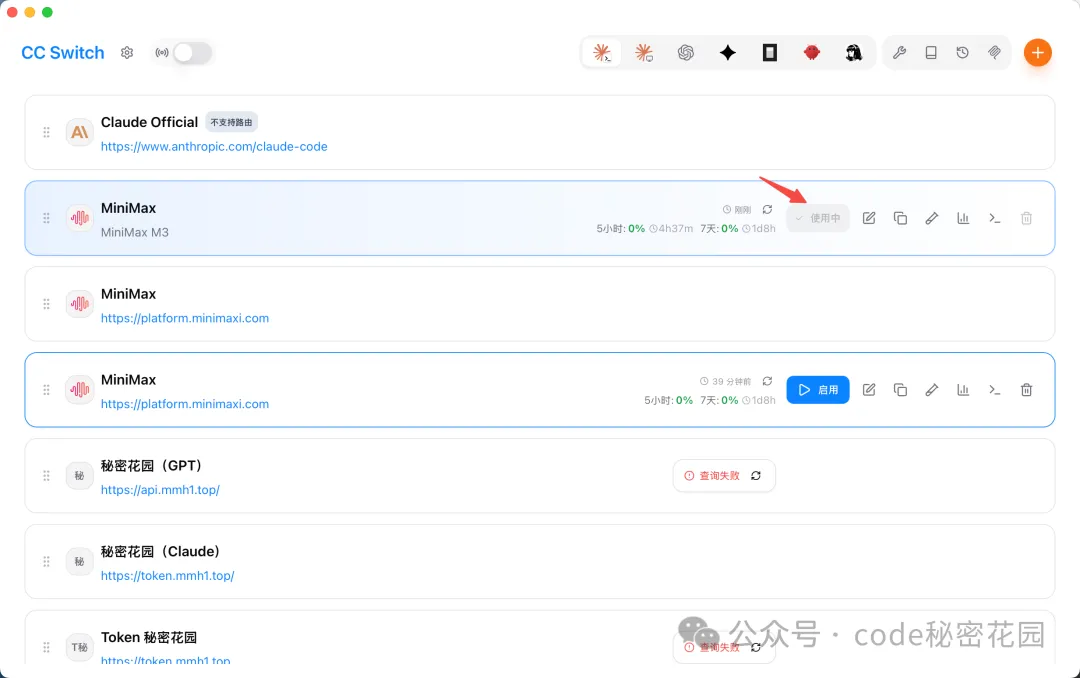Open the wrench tools panel
The height and width of the screenshot is (678, 1080).
click(900, 53)
